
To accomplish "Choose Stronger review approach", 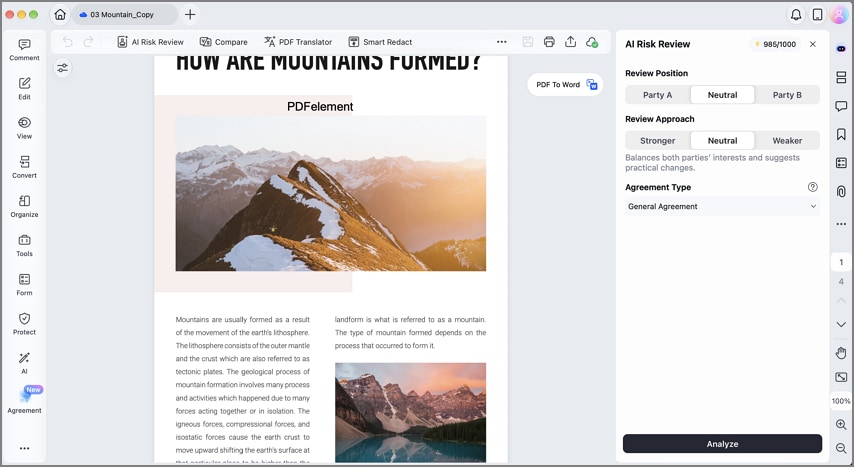I will point(657,141).
